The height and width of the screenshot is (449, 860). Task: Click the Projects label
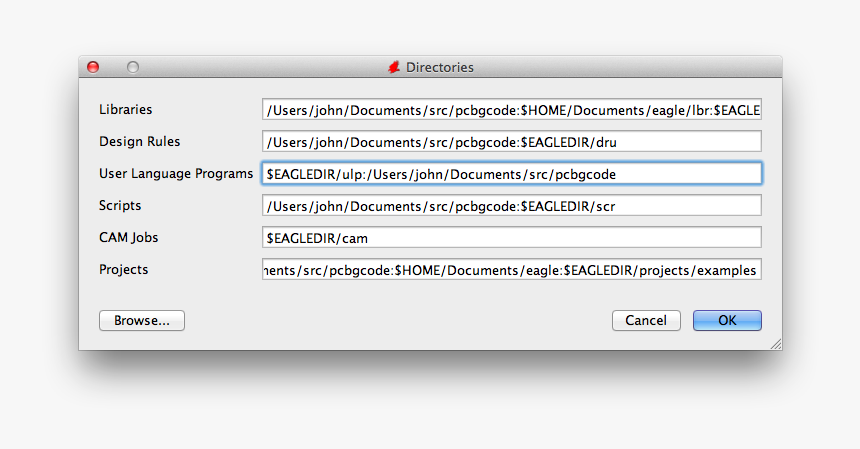coord(123,270)
